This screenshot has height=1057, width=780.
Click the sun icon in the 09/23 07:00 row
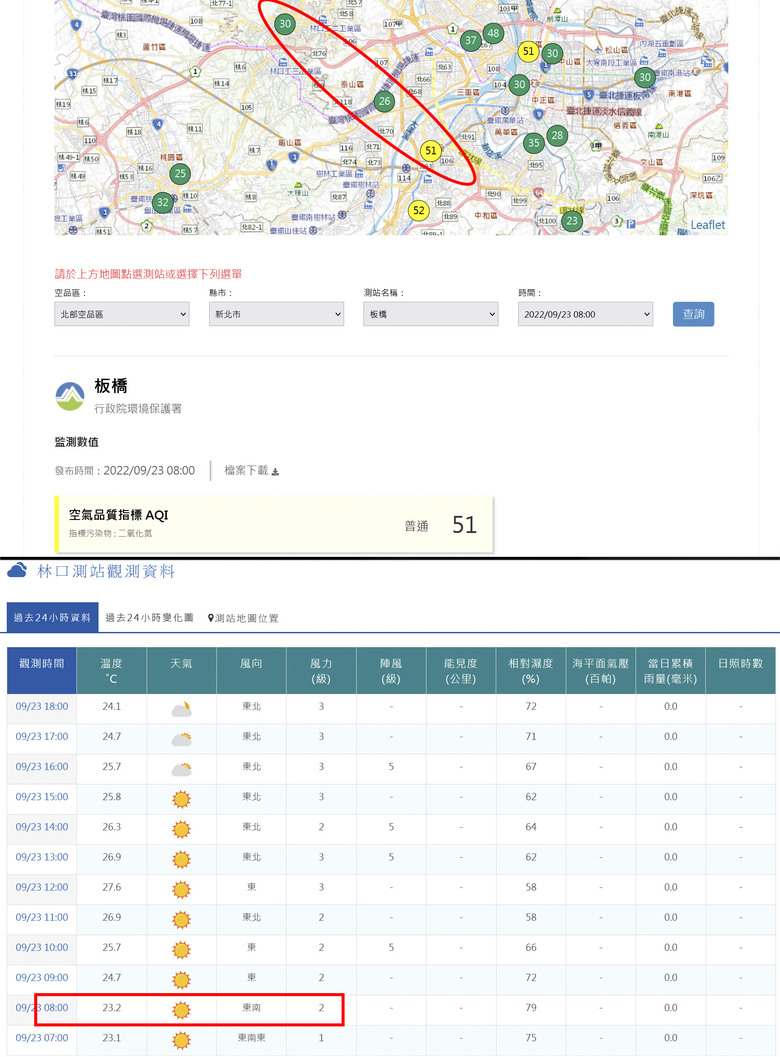181,1040
